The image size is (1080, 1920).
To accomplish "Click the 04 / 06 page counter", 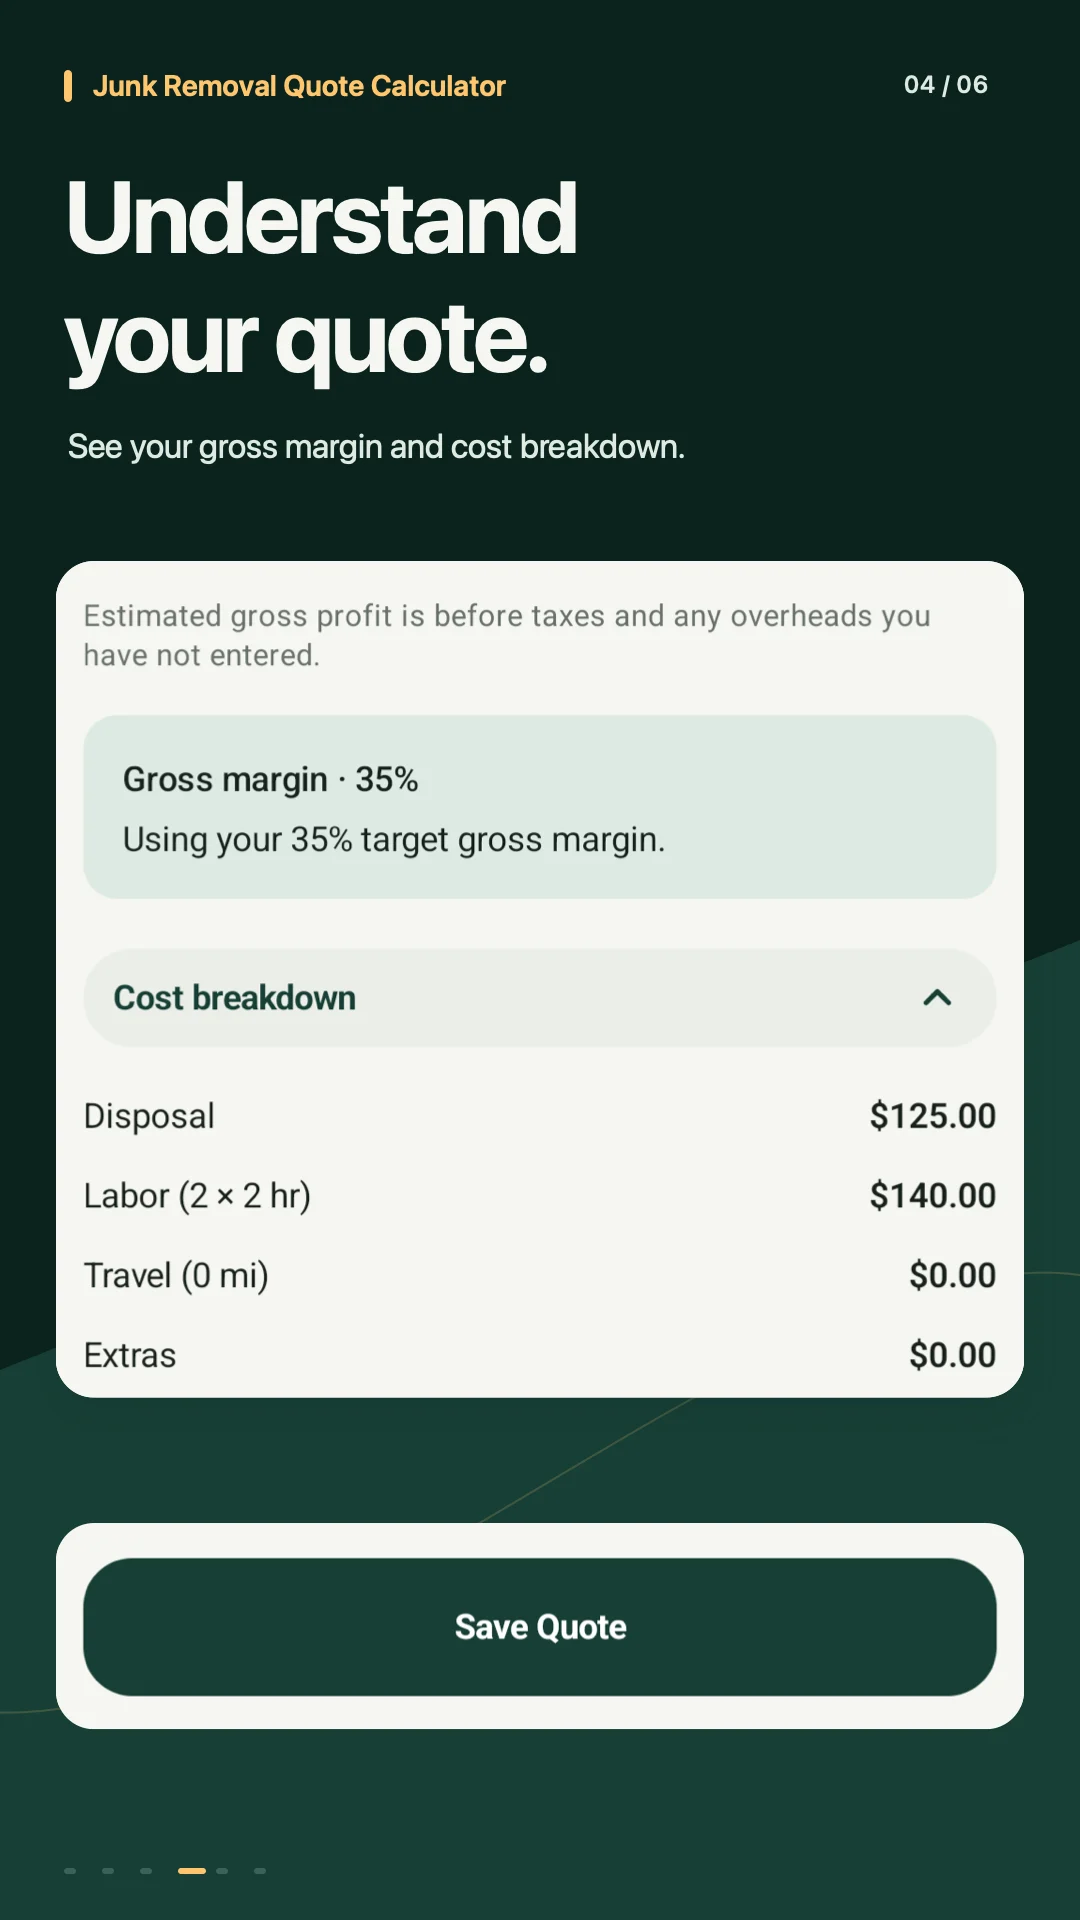I will click(946, 85).
